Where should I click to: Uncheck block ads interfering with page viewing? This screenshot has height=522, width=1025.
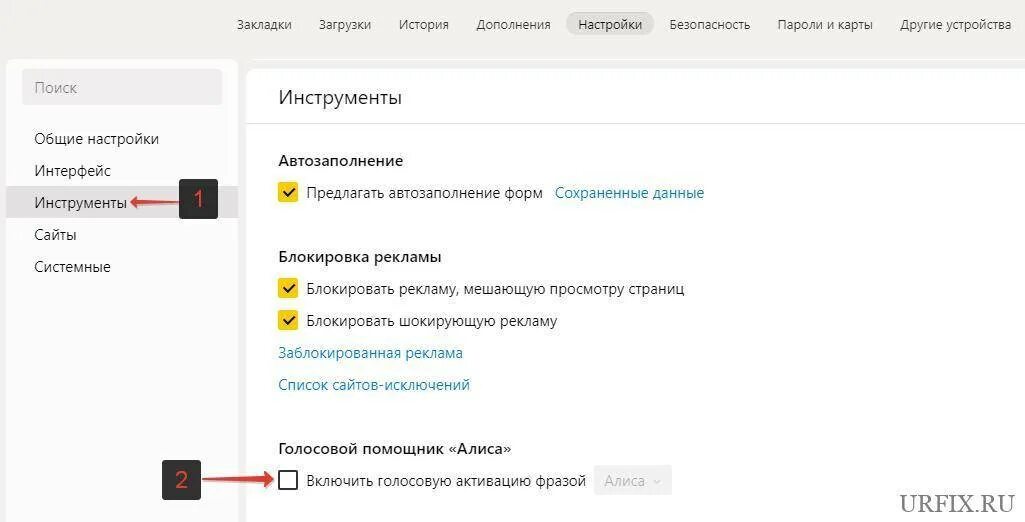(x=288, y=289)
